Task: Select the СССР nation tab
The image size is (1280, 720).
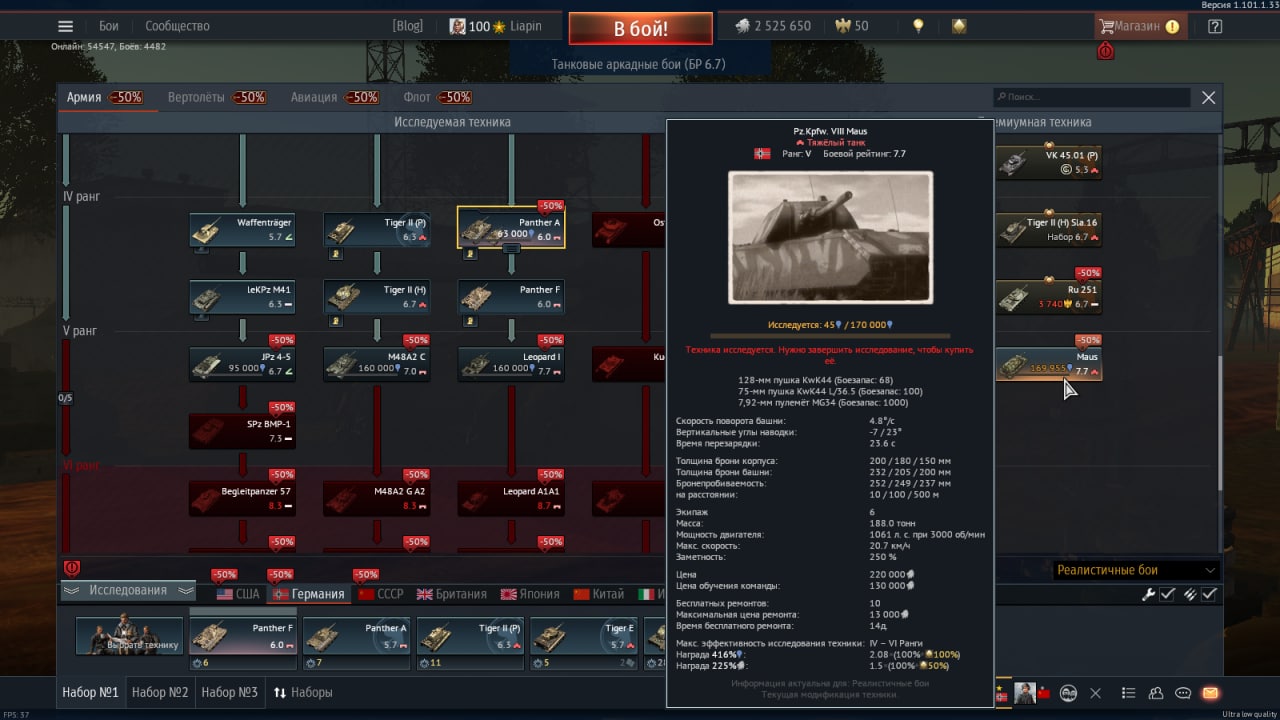Action: (381, 594)
